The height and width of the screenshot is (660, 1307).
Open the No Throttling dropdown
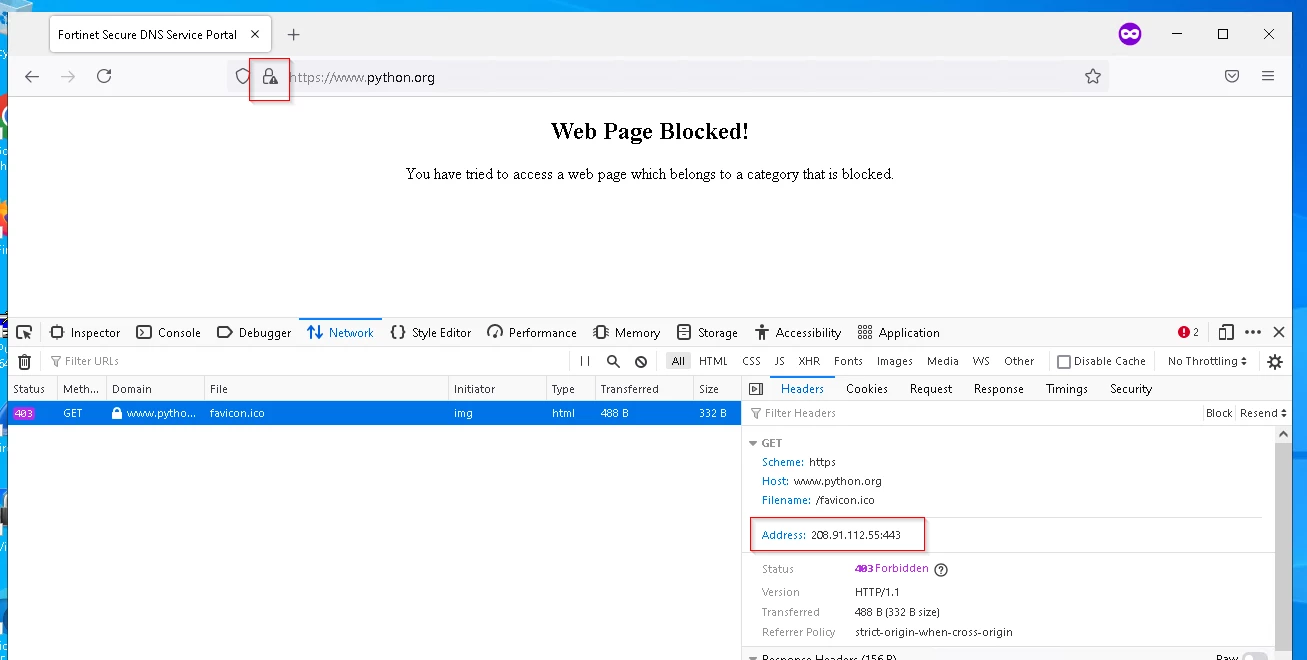[1207, 361]
